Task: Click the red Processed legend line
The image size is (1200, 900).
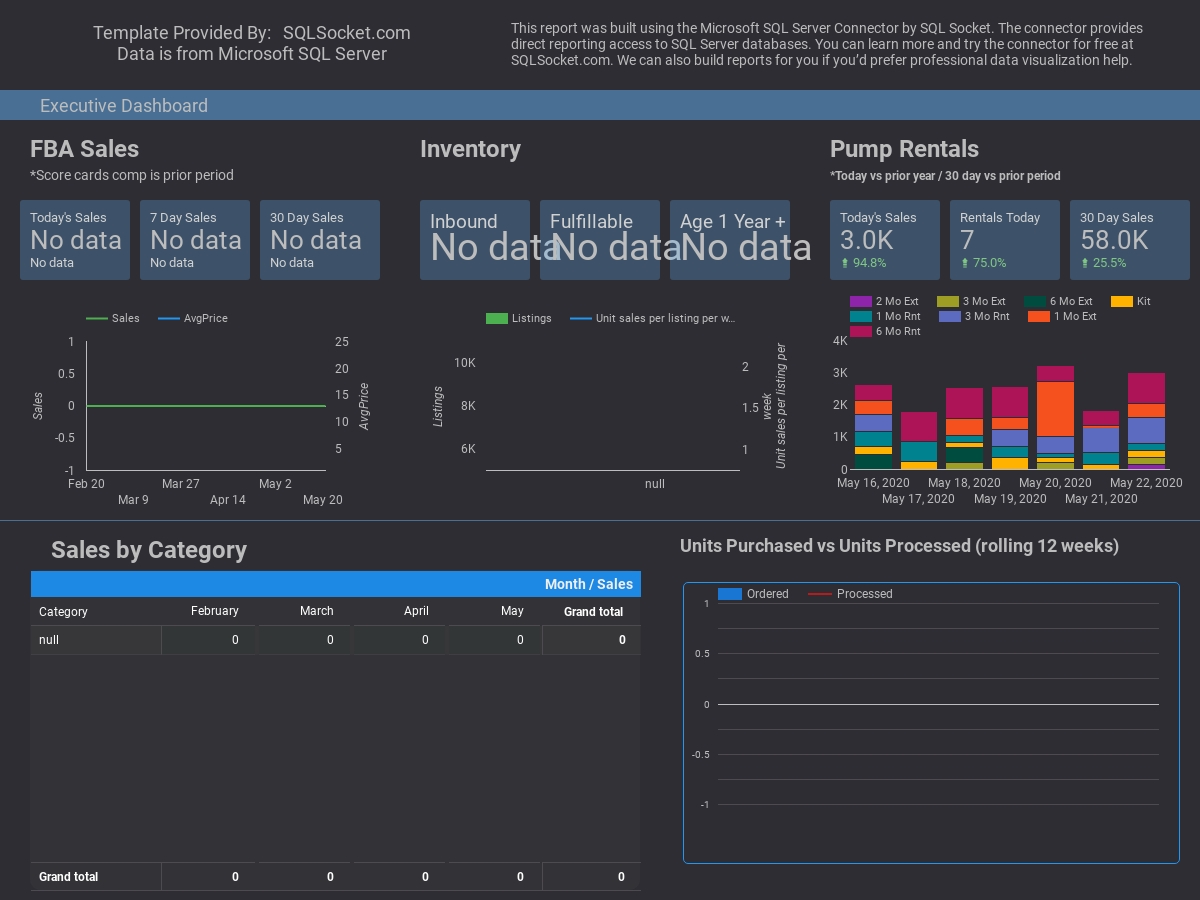Action: [819, 594]
